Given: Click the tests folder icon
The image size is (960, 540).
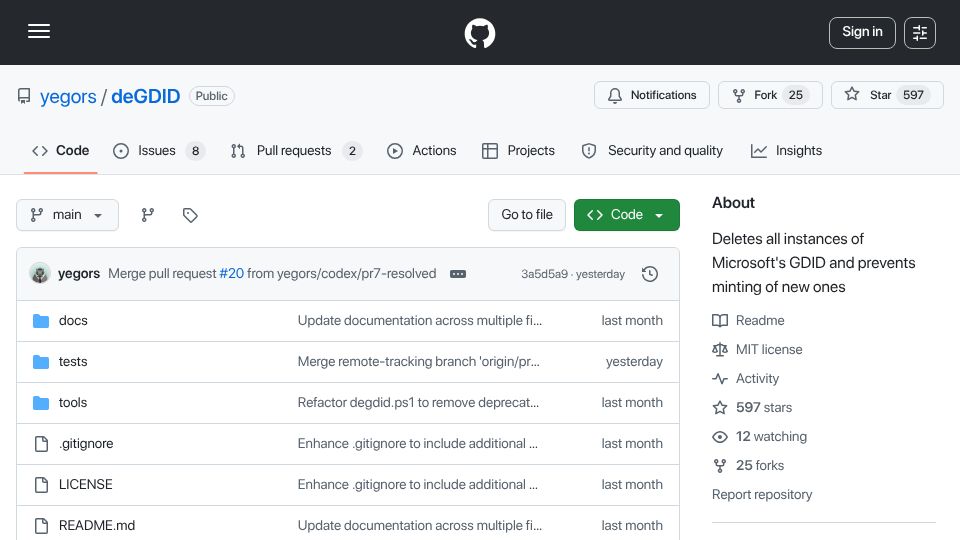Looking at the screenshot, I should point(41,362).
